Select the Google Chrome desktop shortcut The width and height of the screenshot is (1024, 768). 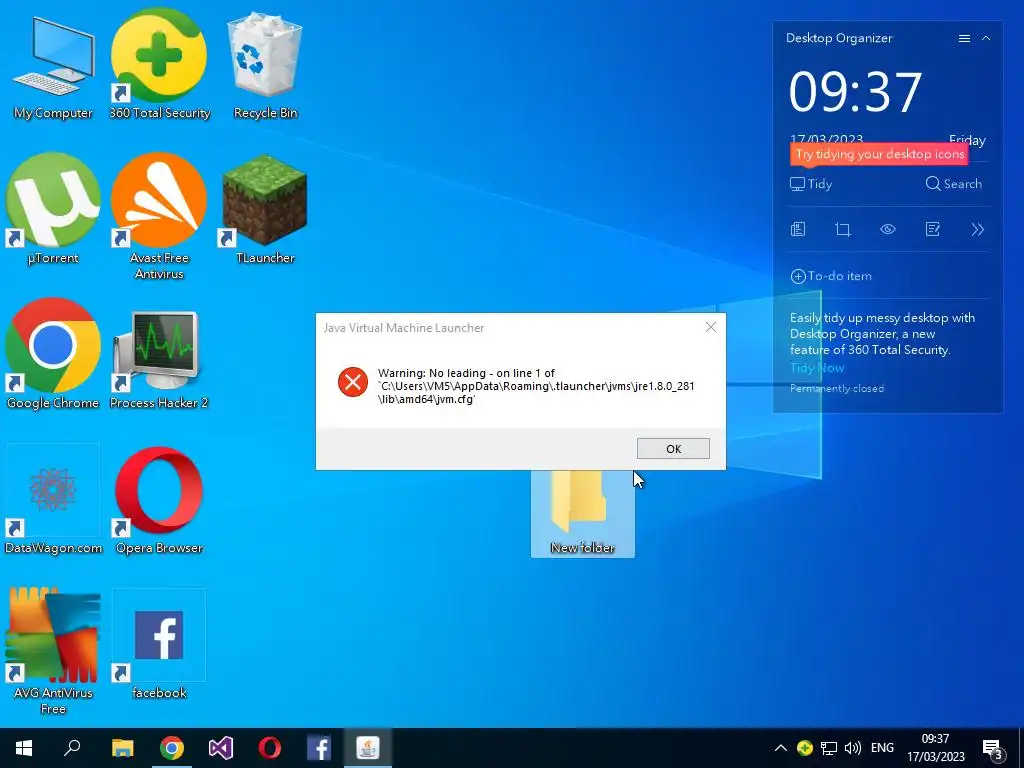click(53, 355)
